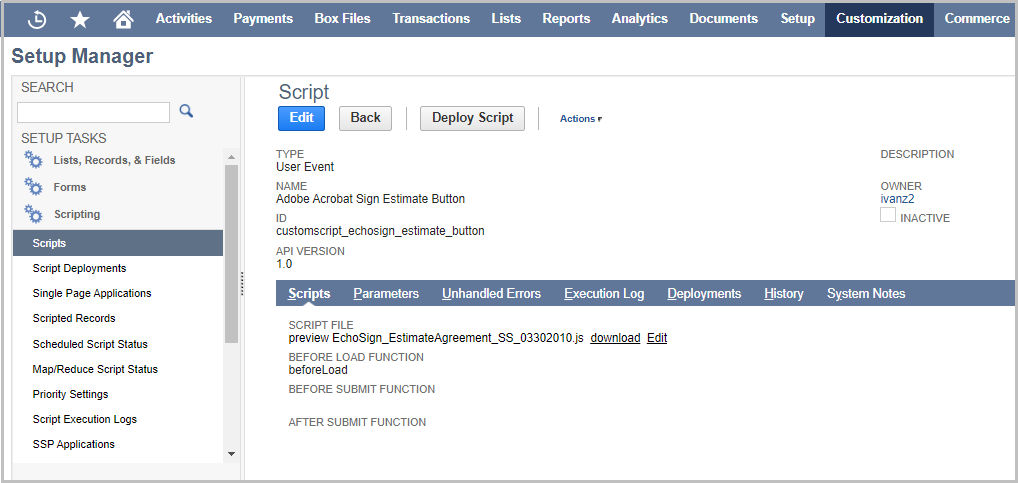The image size is (1018, 483).
Task: Open the Execution Log tab
Action: 604,293
